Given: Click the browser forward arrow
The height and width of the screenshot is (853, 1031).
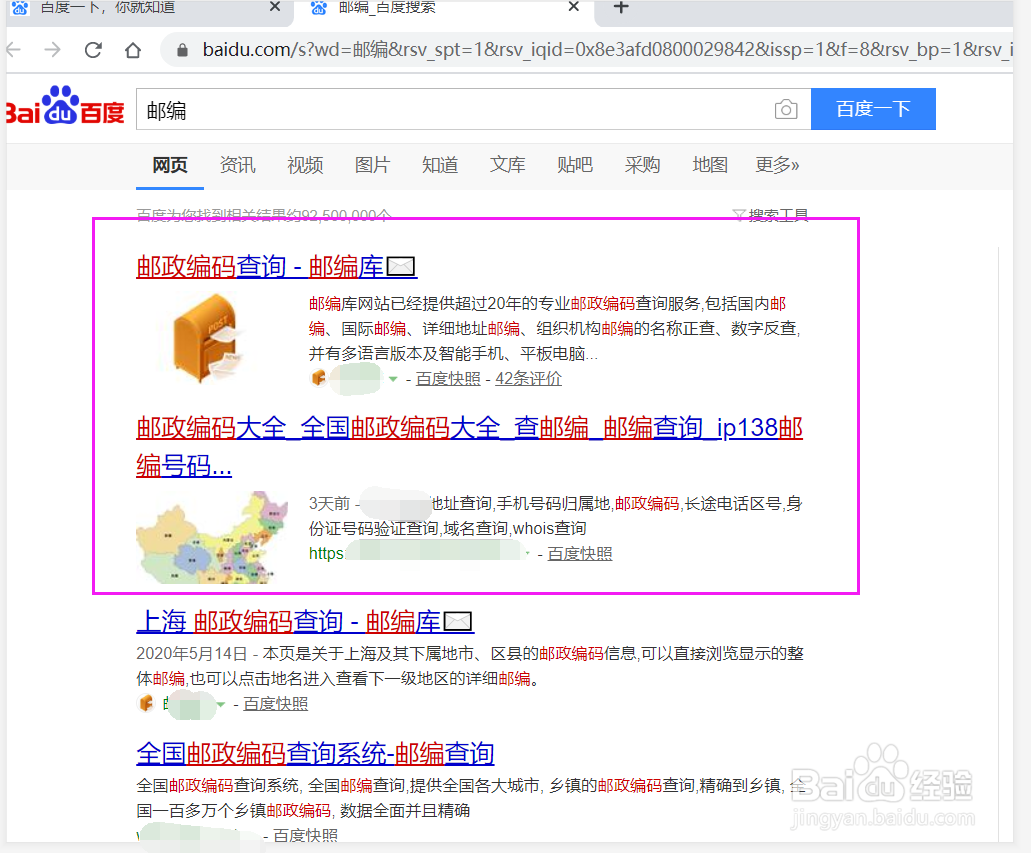Looking at the screenshot, I should pos(53,49).
